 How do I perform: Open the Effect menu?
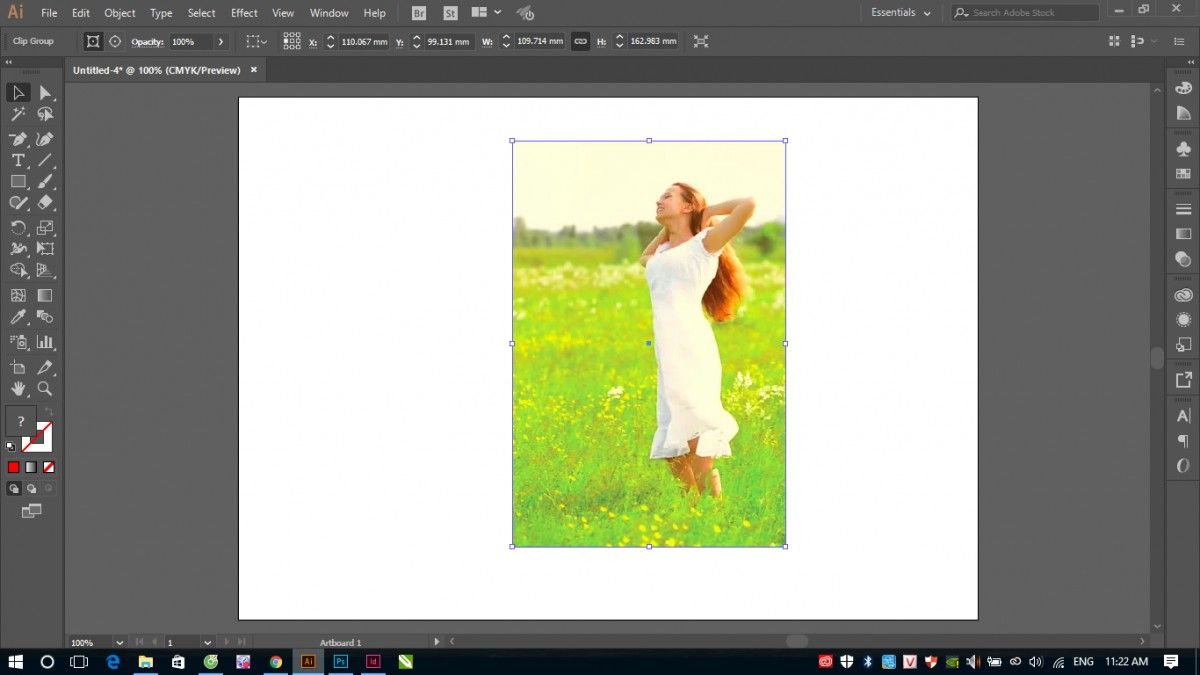click(x=244, y=13)
